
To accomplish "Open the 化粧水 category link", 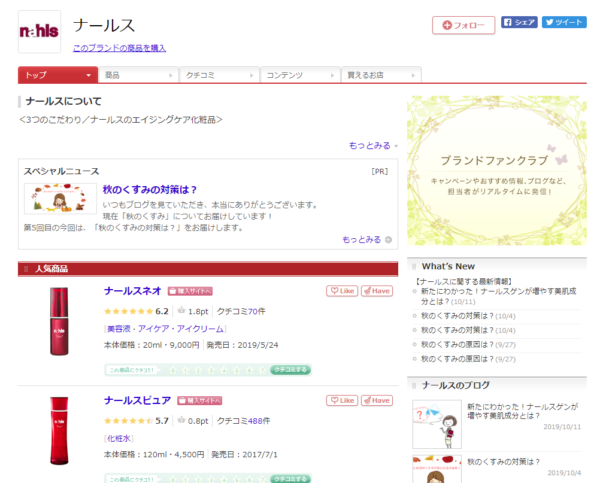I will pyautogui.click(x=119, y=439).
